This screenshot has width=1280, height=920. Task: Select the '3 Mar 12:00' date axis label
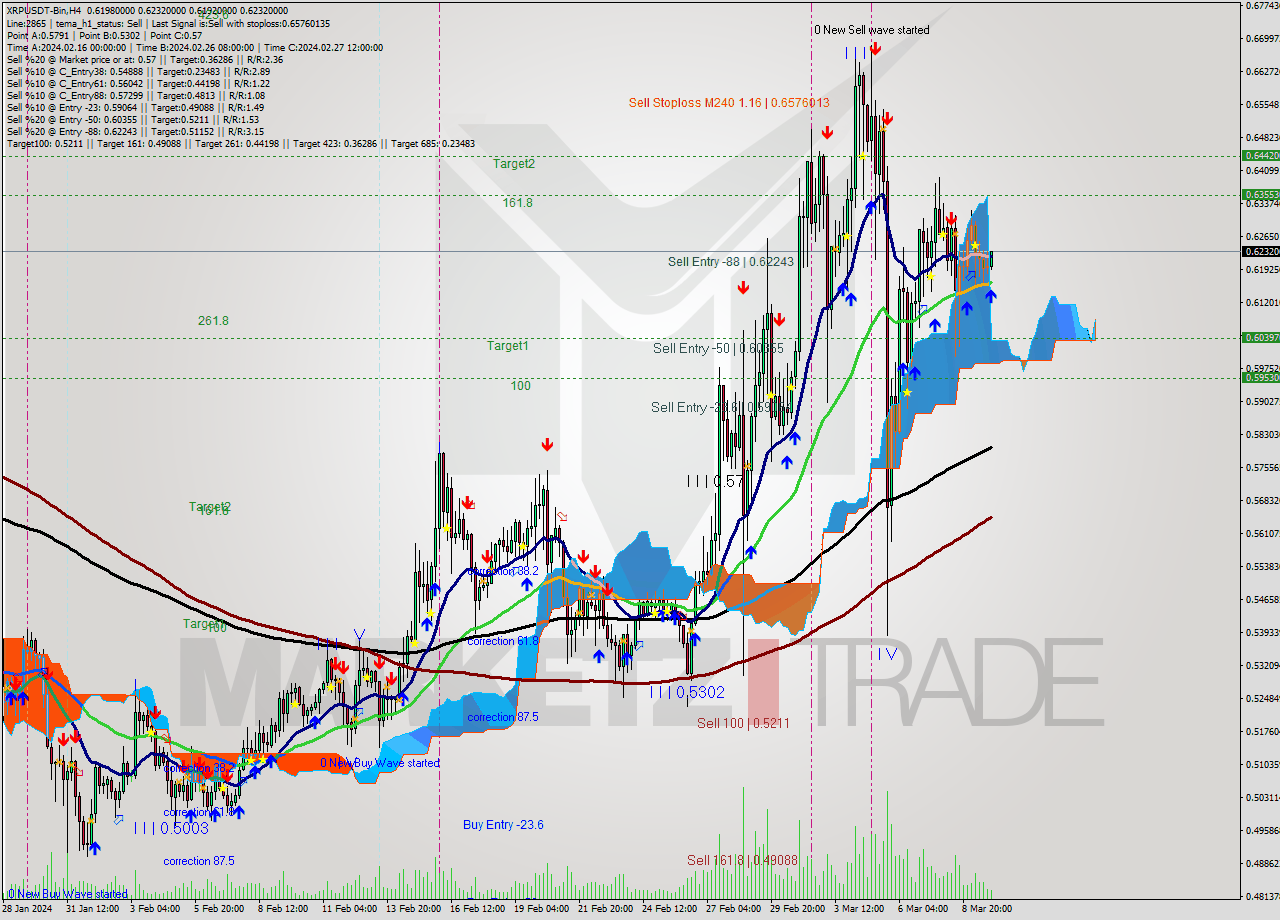859,909
